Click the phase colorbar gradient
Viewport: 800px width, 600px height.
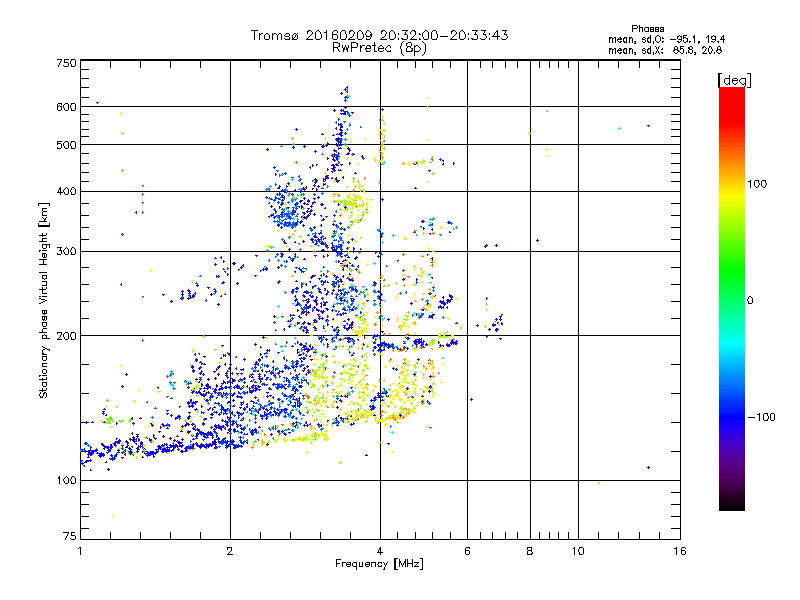point(732,298)
